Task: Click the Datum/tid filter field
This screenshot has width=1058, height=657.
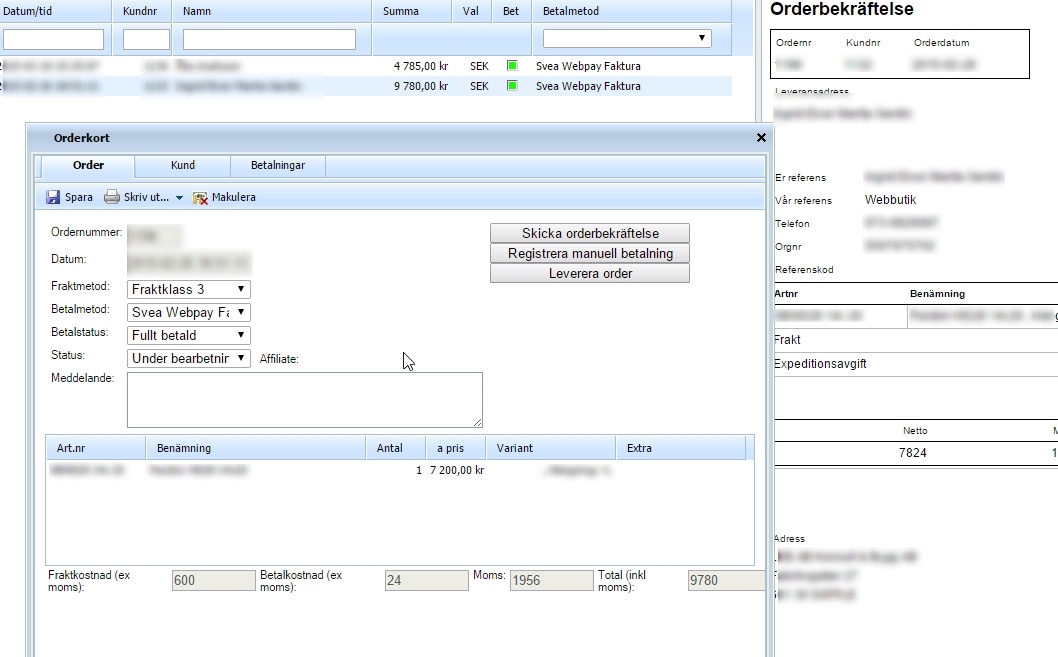Action: [x=53, y=39]
